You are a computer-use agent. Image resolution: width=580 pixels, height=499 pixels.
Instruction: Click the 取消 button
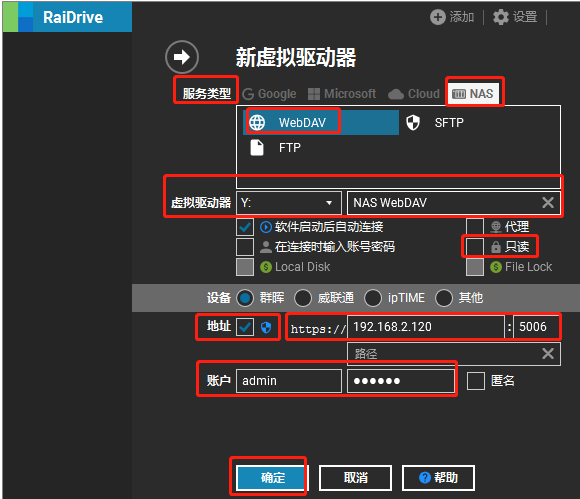tap(355, 478)
